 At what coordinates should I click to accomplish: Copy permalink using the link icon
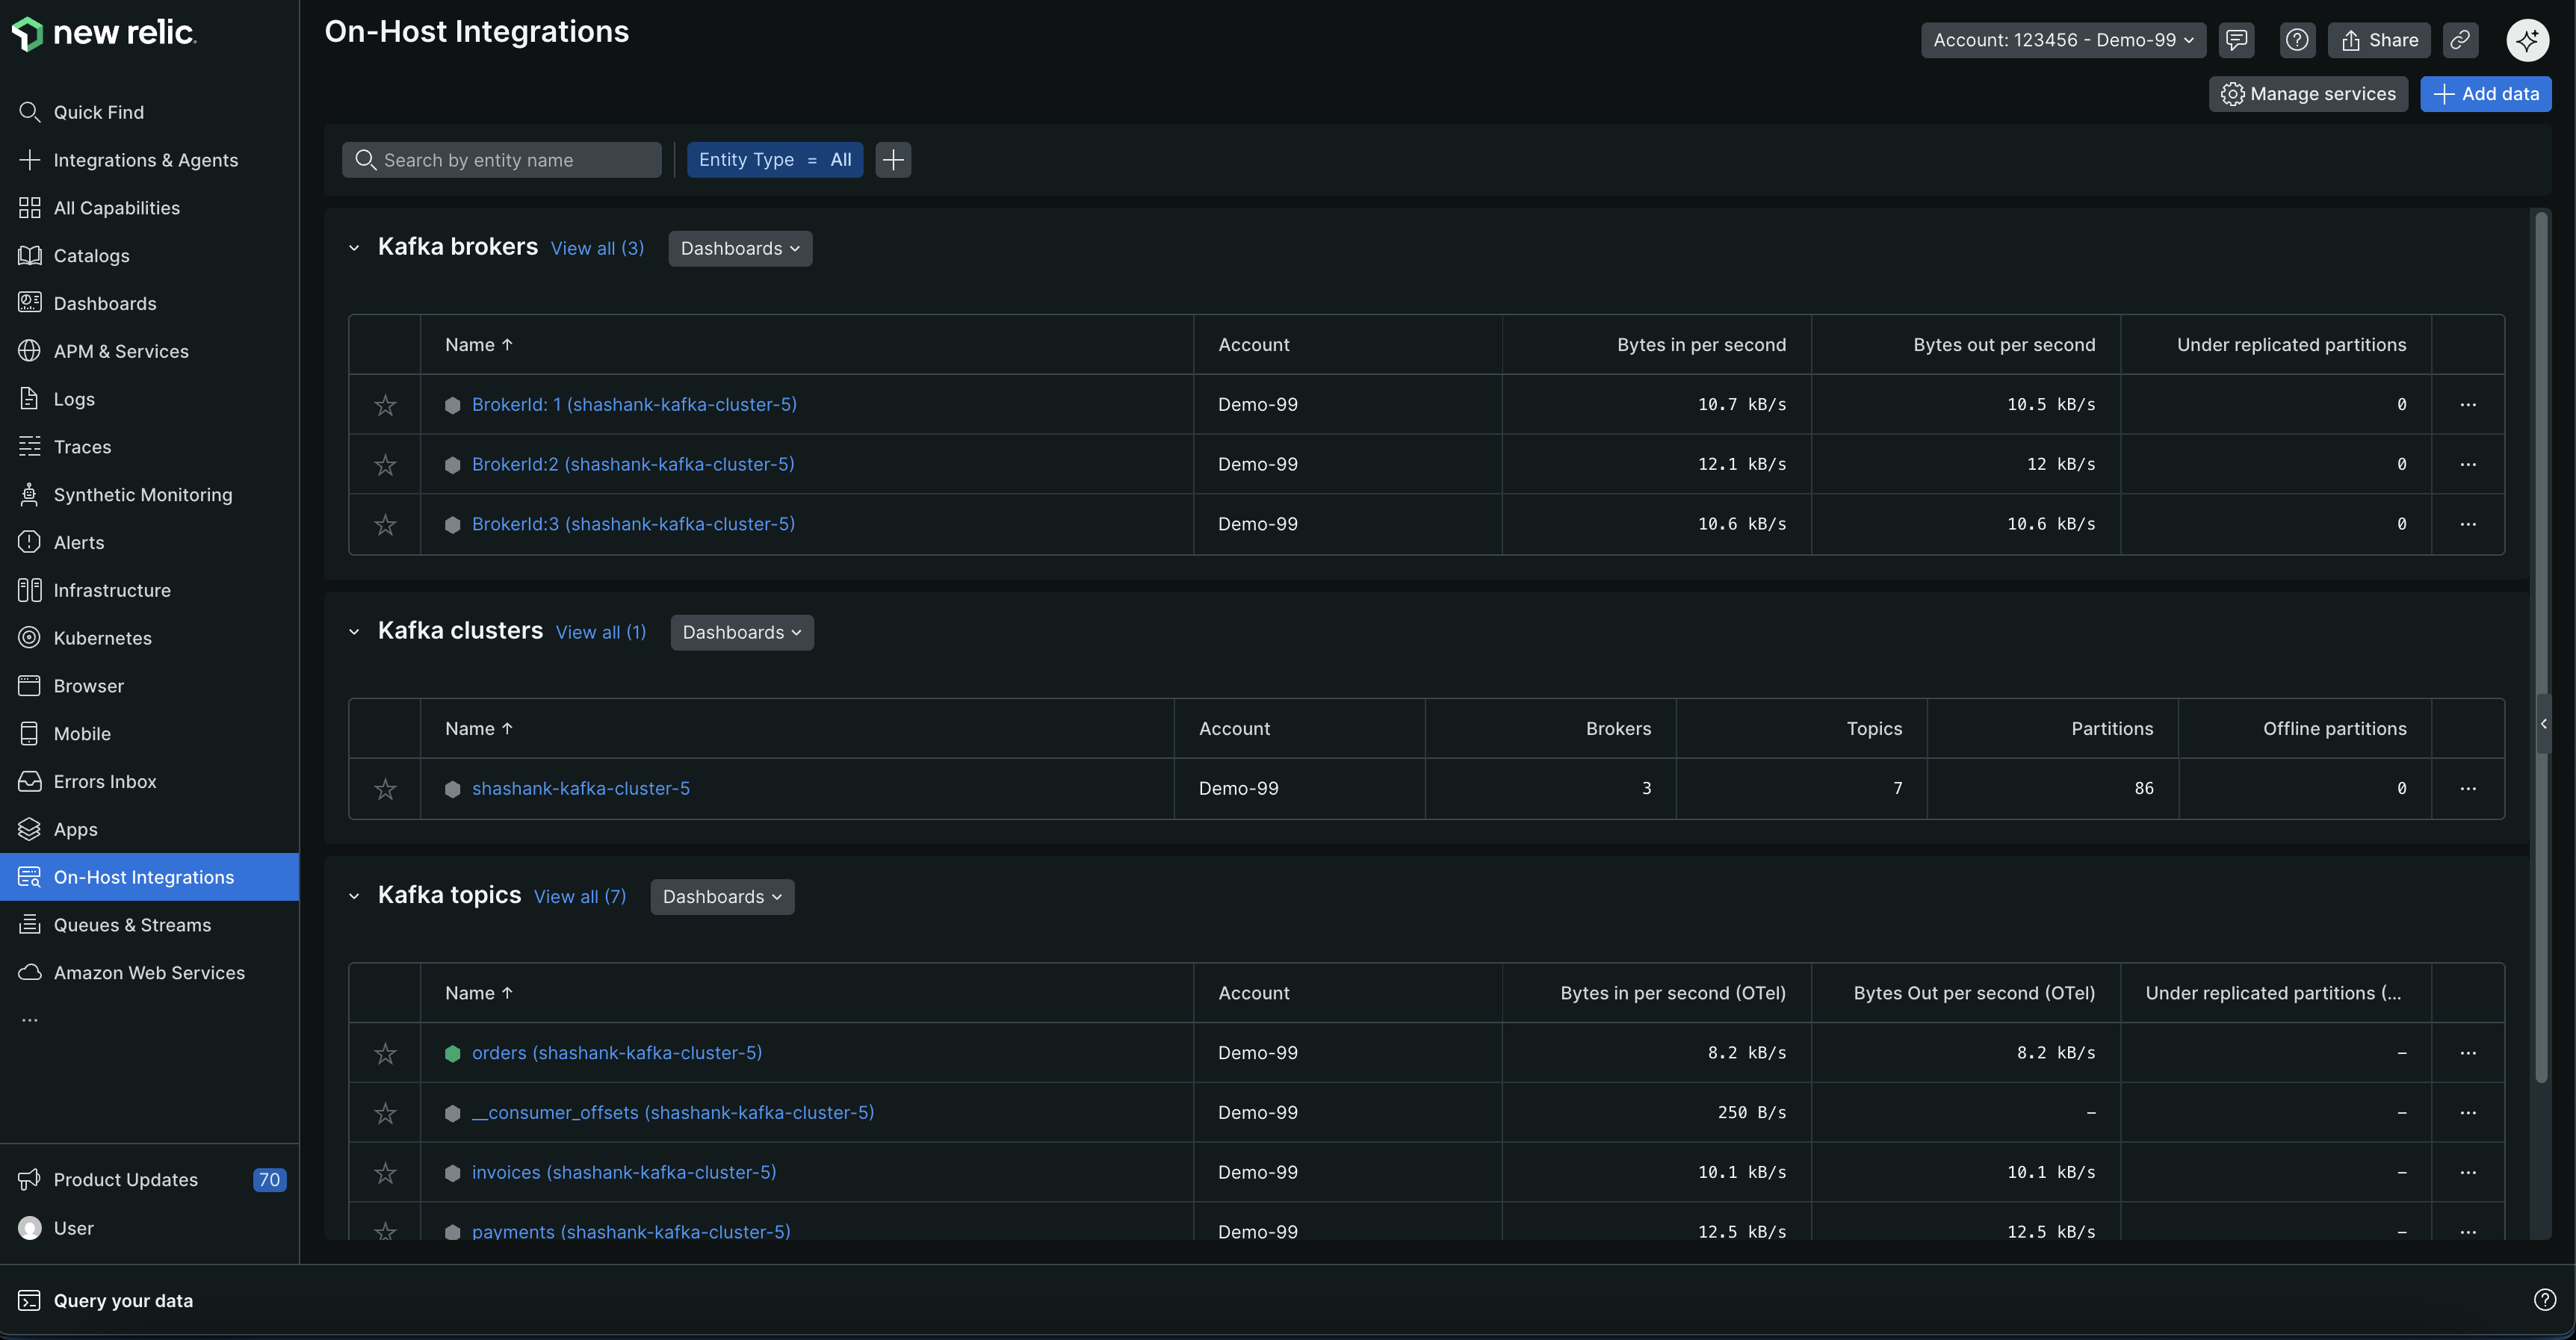(x=2460, y=40)
